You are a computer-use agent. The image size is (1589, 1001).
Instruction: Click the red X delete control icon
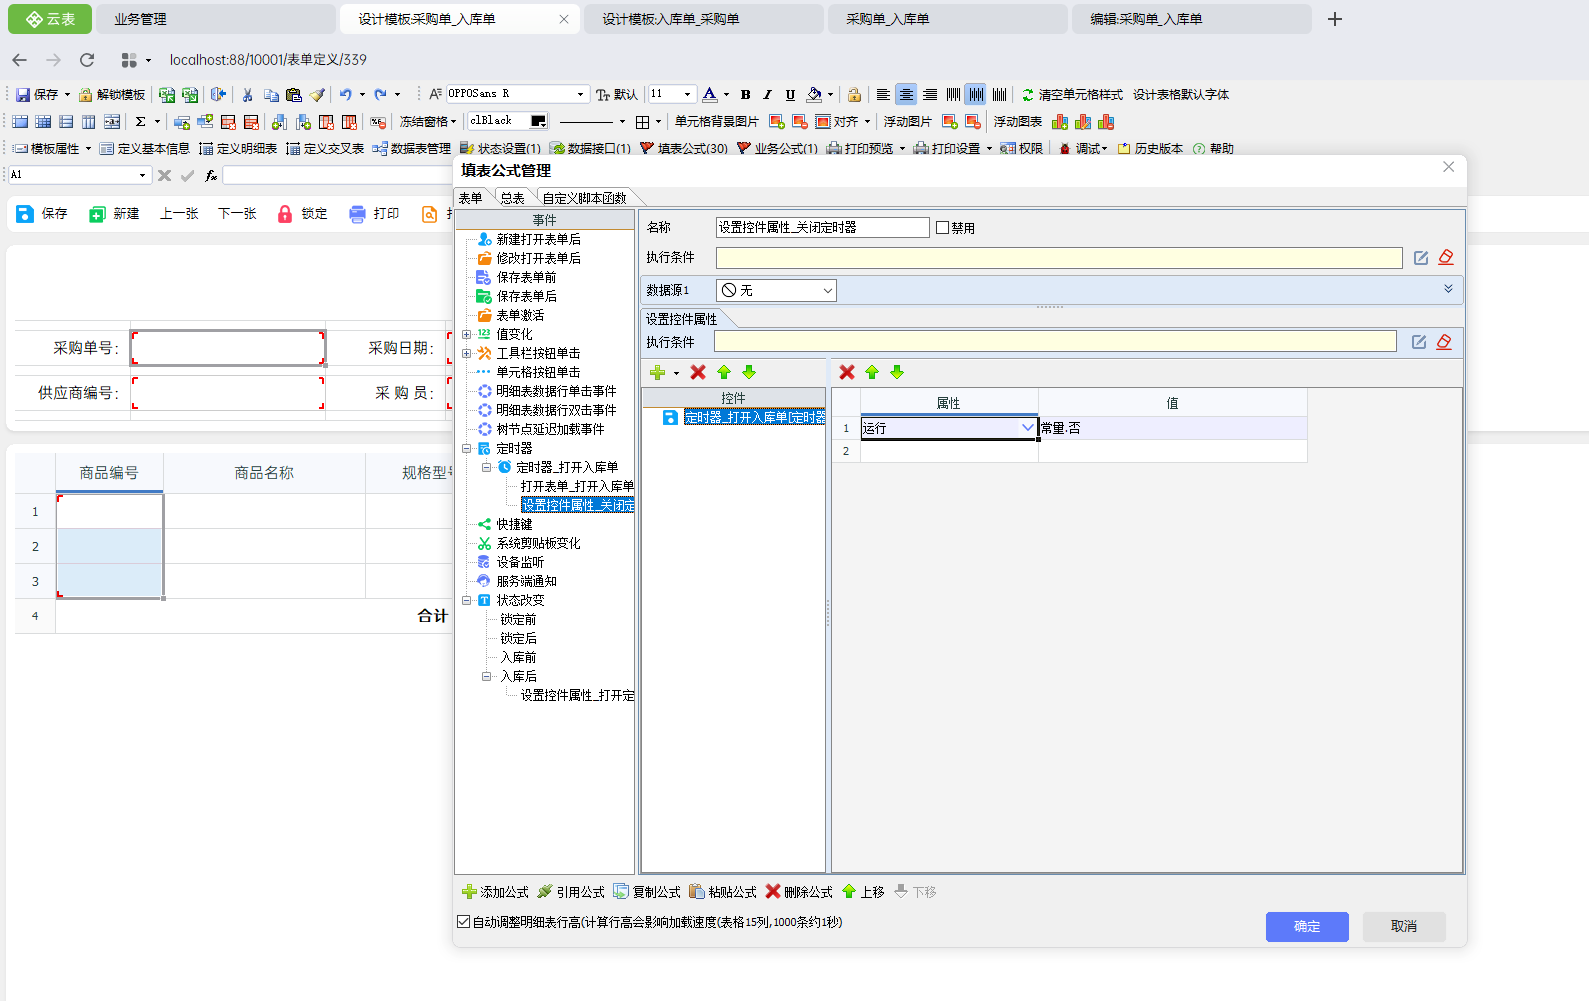tap(698, 373)
